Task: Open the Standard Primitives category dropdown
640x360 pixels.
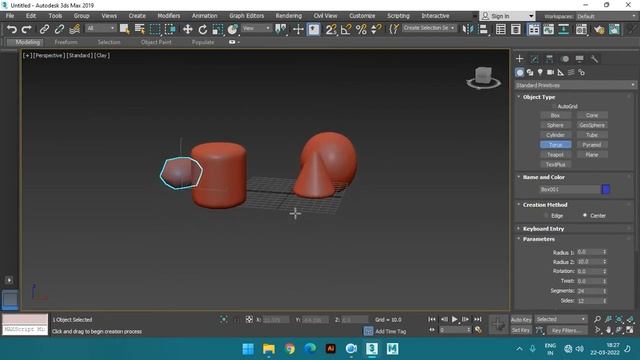Action: pyautogui.click(x=576, y=85)
